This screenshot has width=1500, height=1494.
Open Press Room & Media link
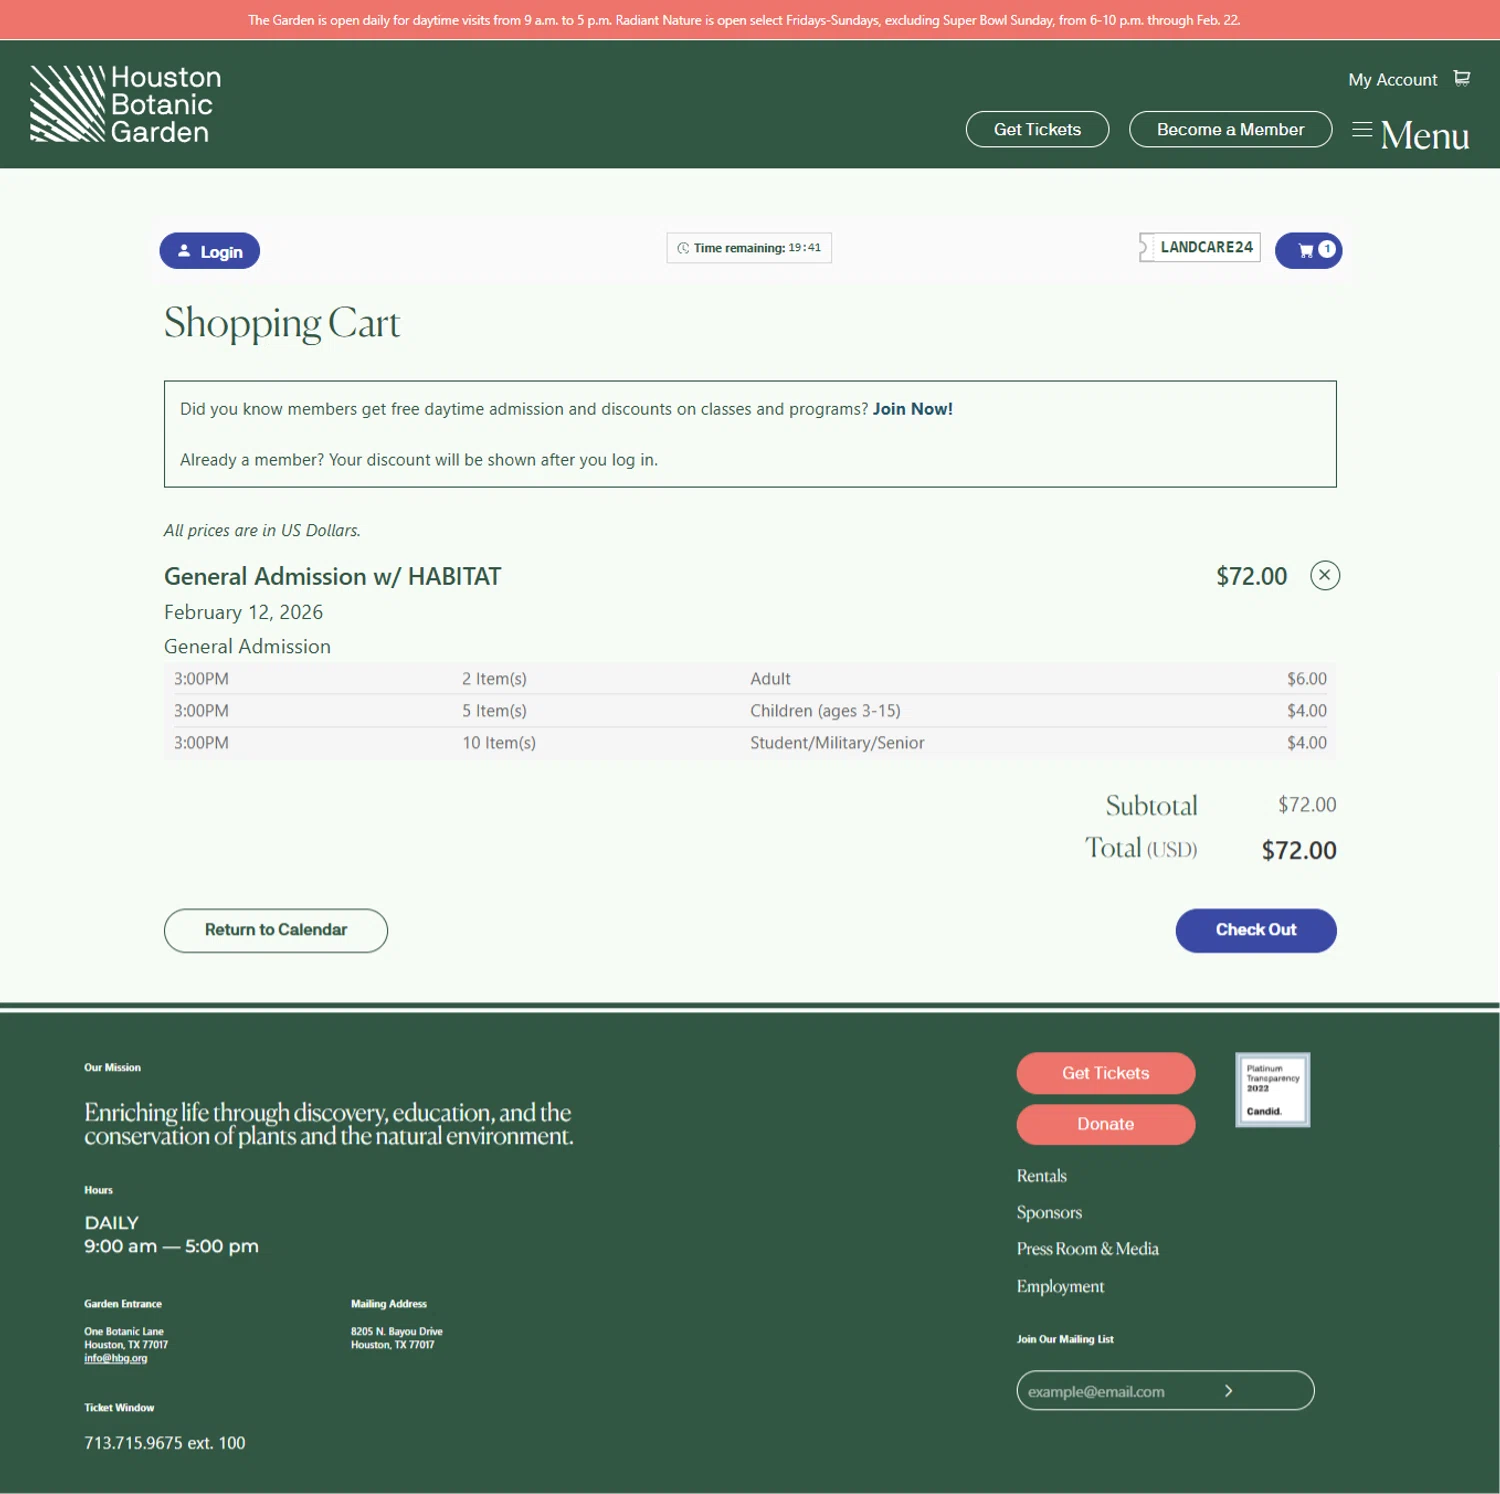click(x=1087, y=1249)
